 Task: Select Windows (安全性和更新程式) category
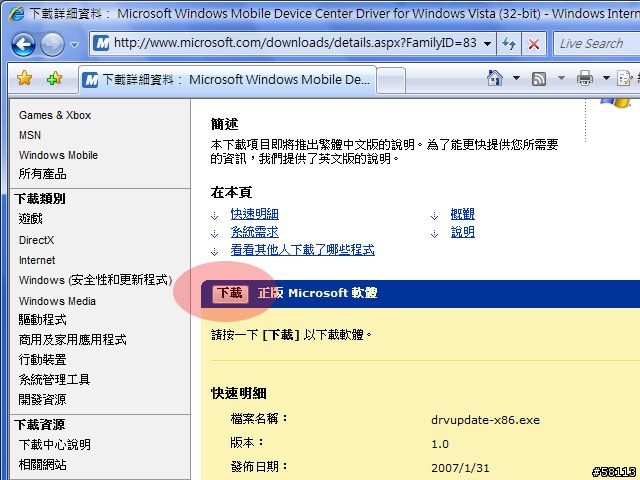click(x=96, y=280)
